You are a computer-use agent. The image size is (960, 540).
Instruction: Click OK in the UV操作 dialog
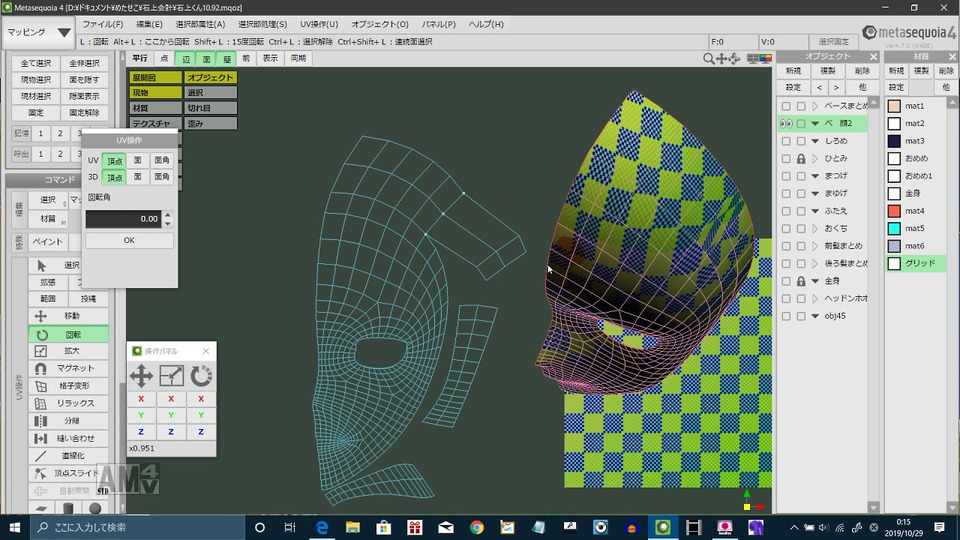click(129, 241)
